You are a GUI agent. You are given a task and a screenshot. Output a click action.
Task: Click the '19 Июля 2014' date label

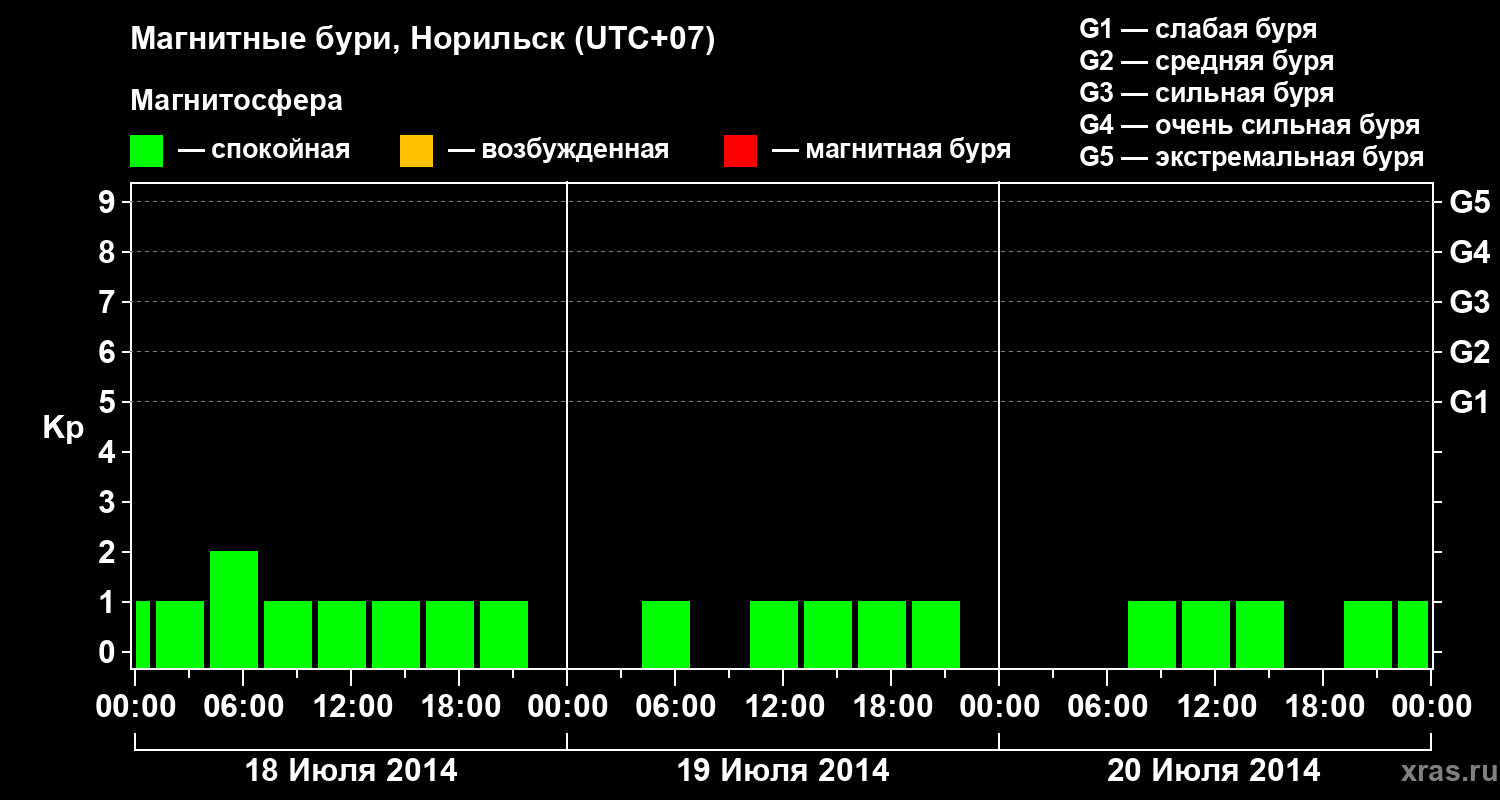[783, 771]
